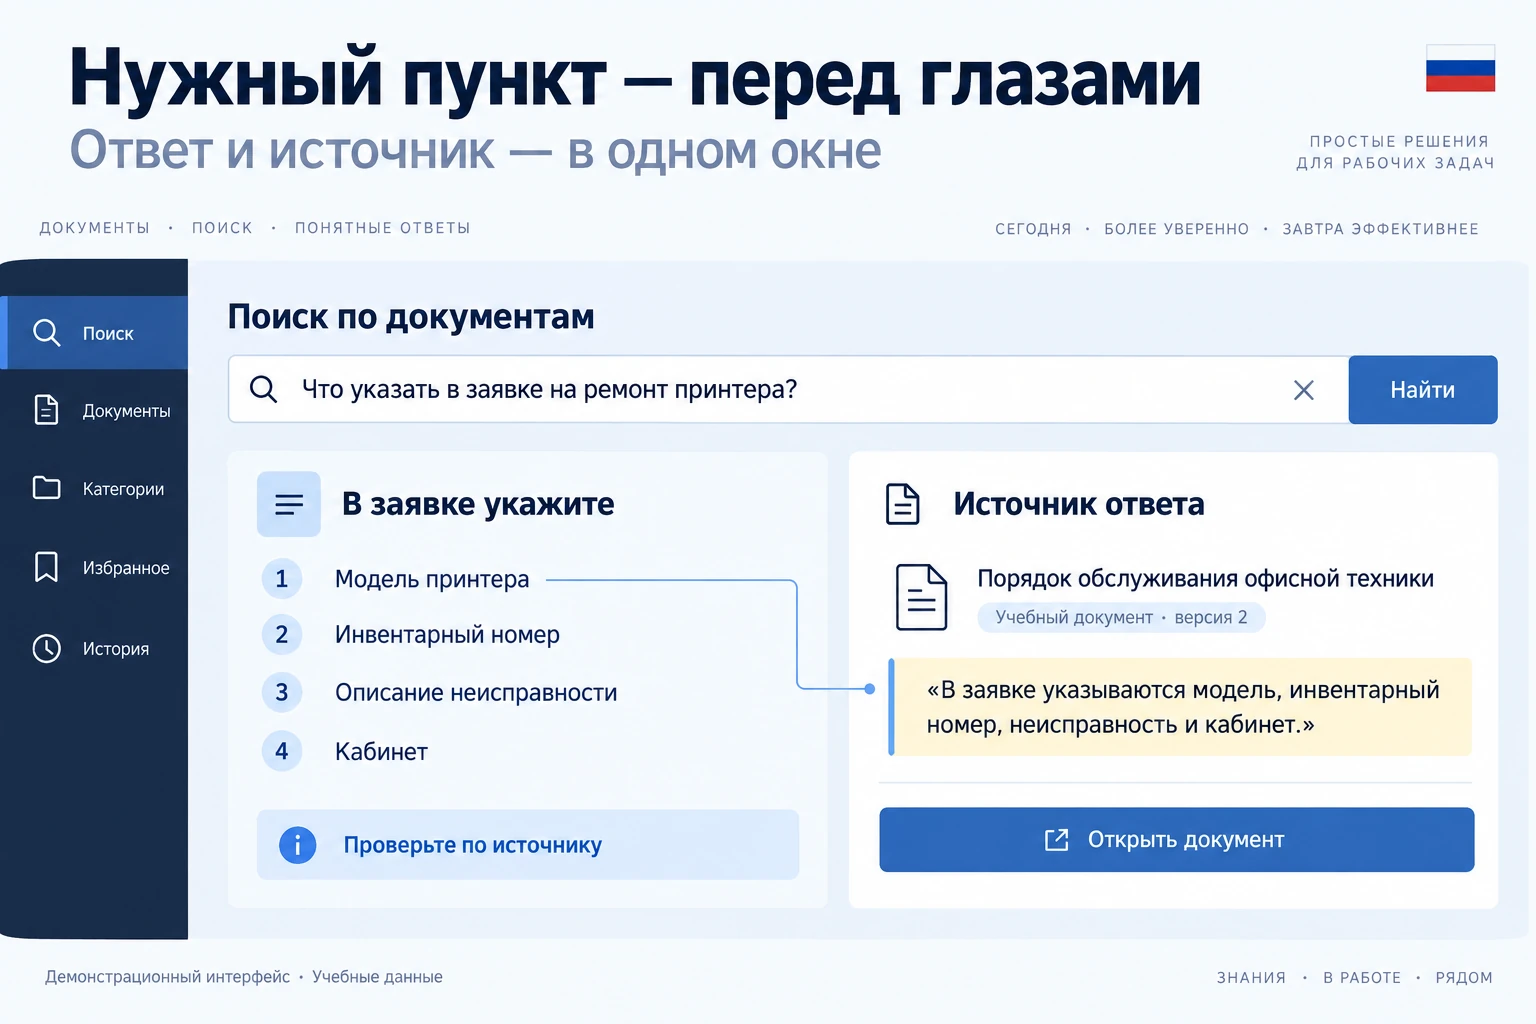Viewport: 1536px width, 1024px height.
Task: Click the external link icon in Открыть документ
Action: click(x=1057, y=840)
